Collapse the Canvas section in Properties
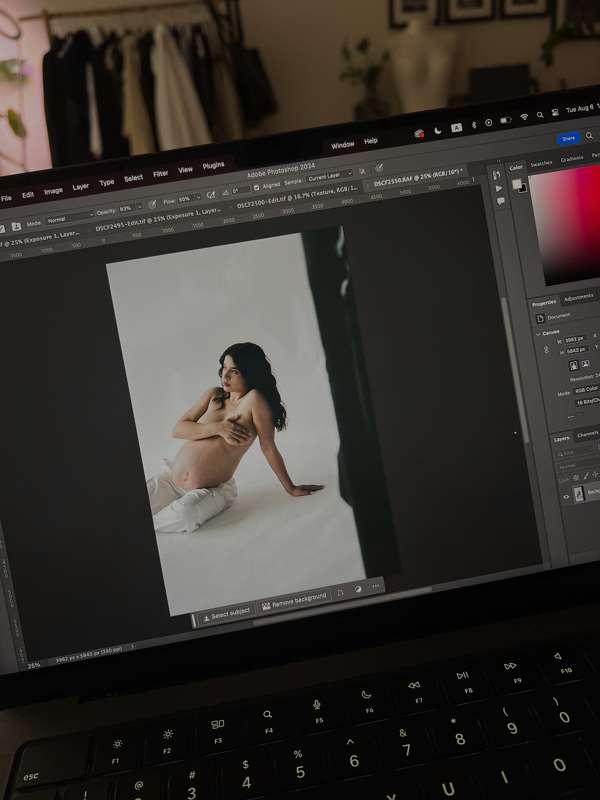Image resolution: width=600 pixels, height=800 pixels. (x=538, y=334)
